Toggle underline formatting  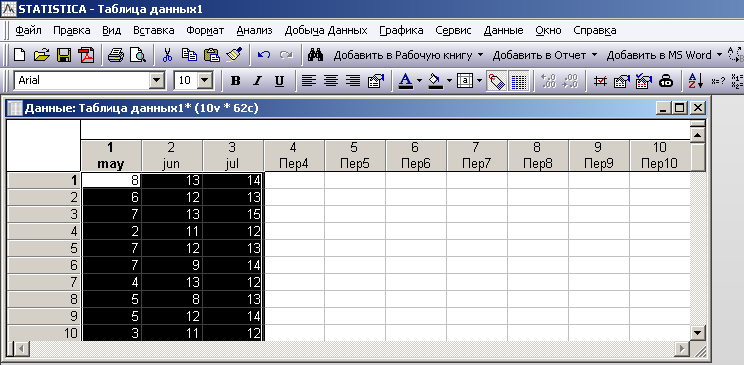(x=279, y=81)
